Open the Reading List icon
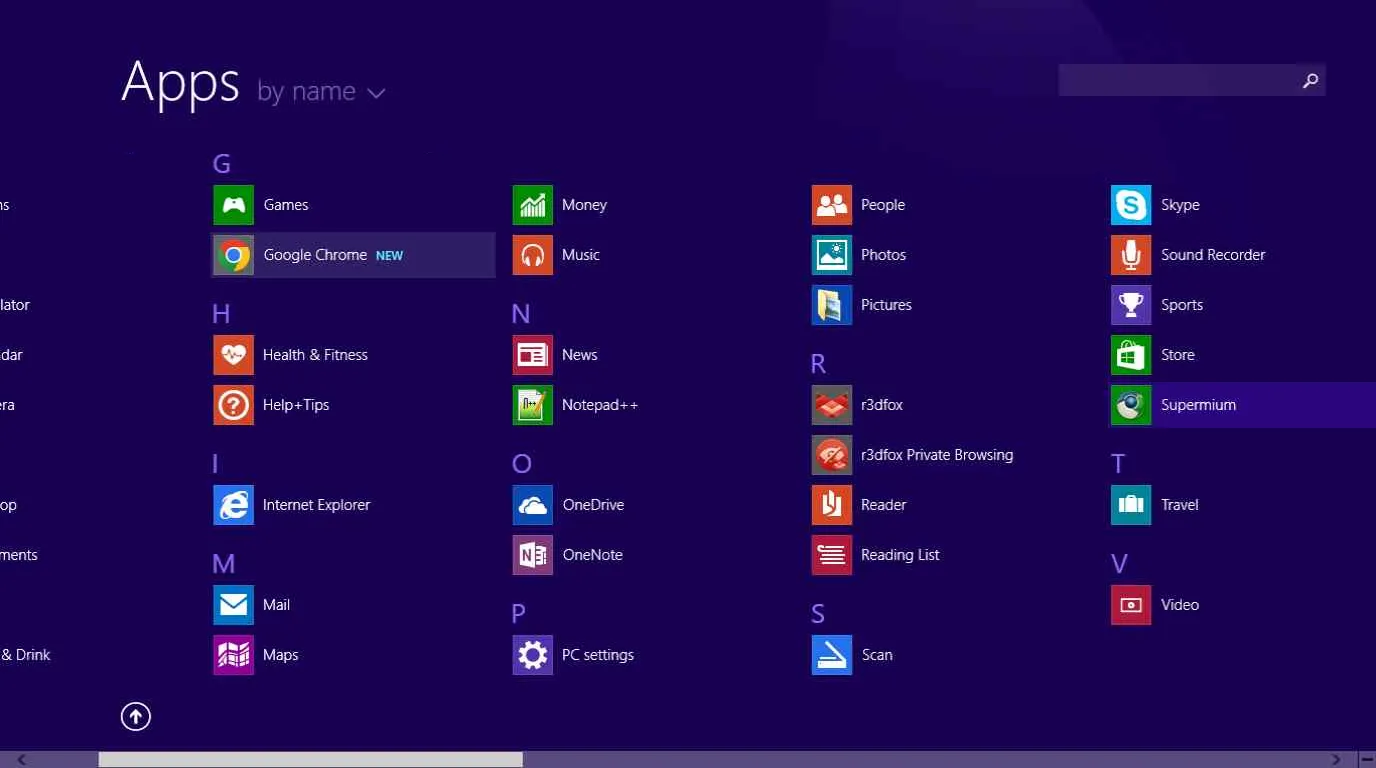The image size is (1376, 768). pos(832,555)
